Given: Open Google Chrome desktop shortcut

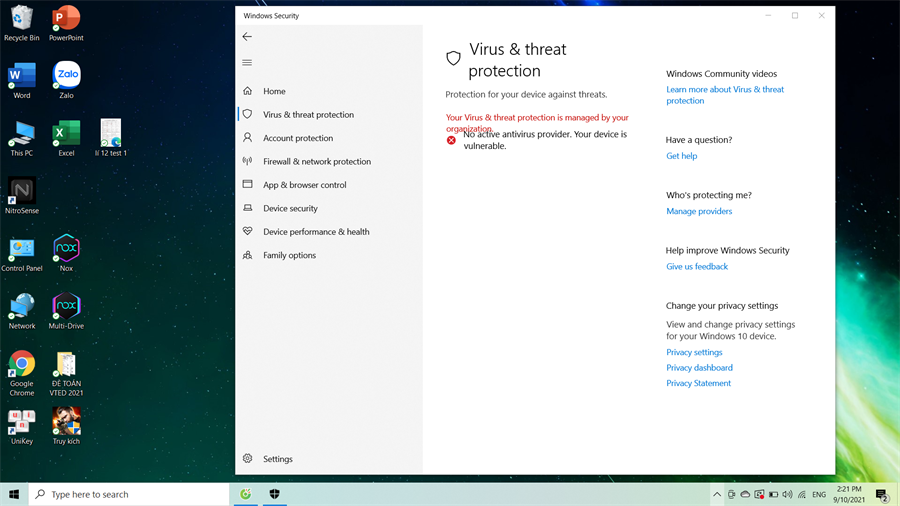Looking at the screenshot, I should (x=22, y=365).
